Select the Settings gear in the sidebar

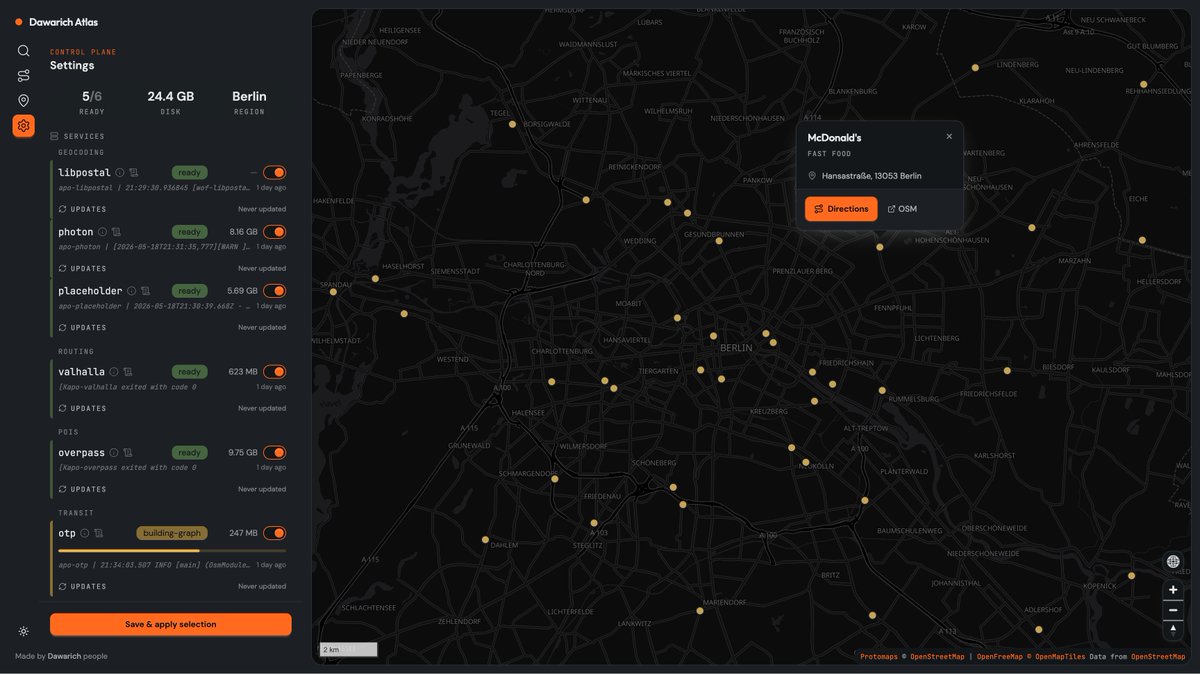pos(23,126)
